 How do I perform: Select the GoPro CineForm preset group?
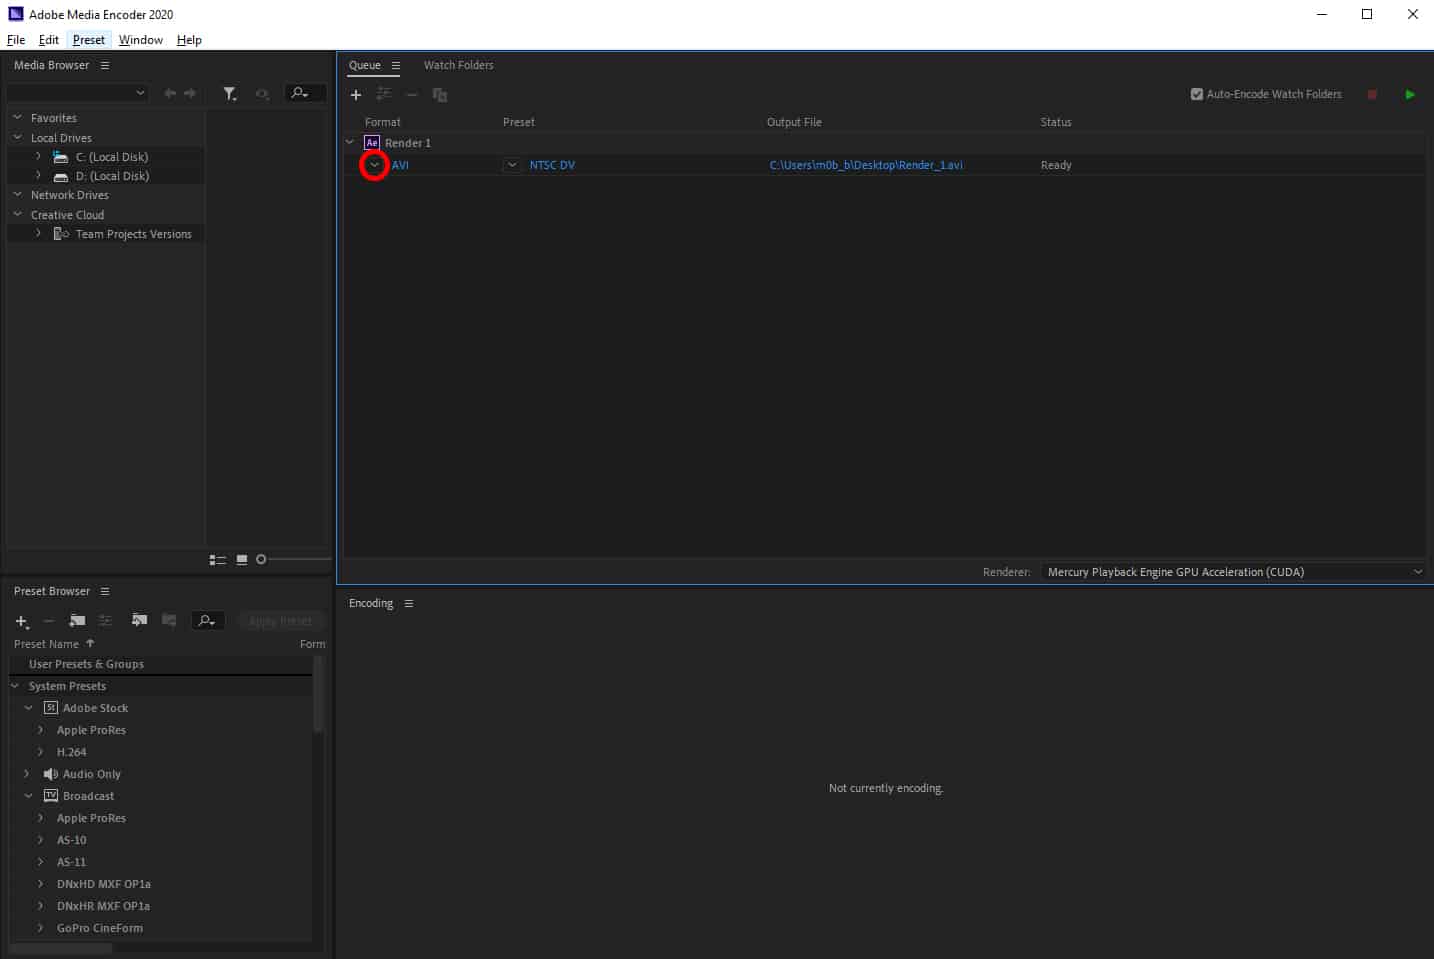100,928
